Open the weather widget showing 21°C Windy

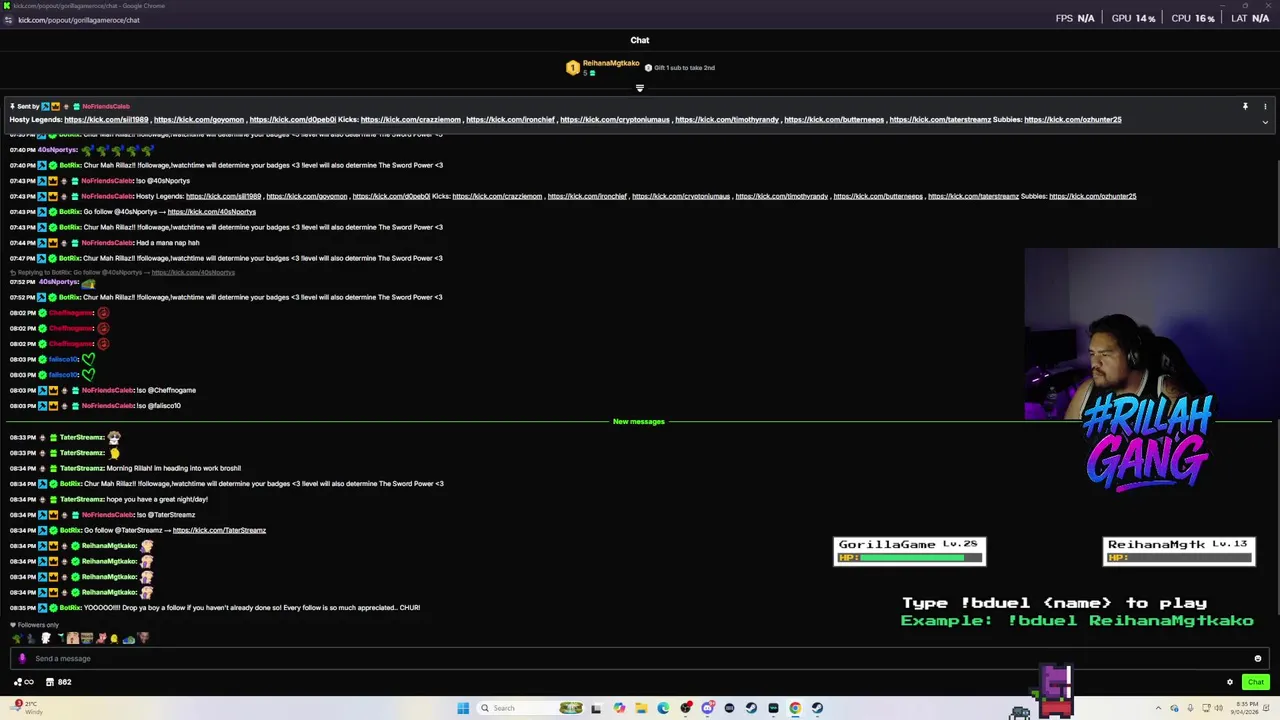27,708
